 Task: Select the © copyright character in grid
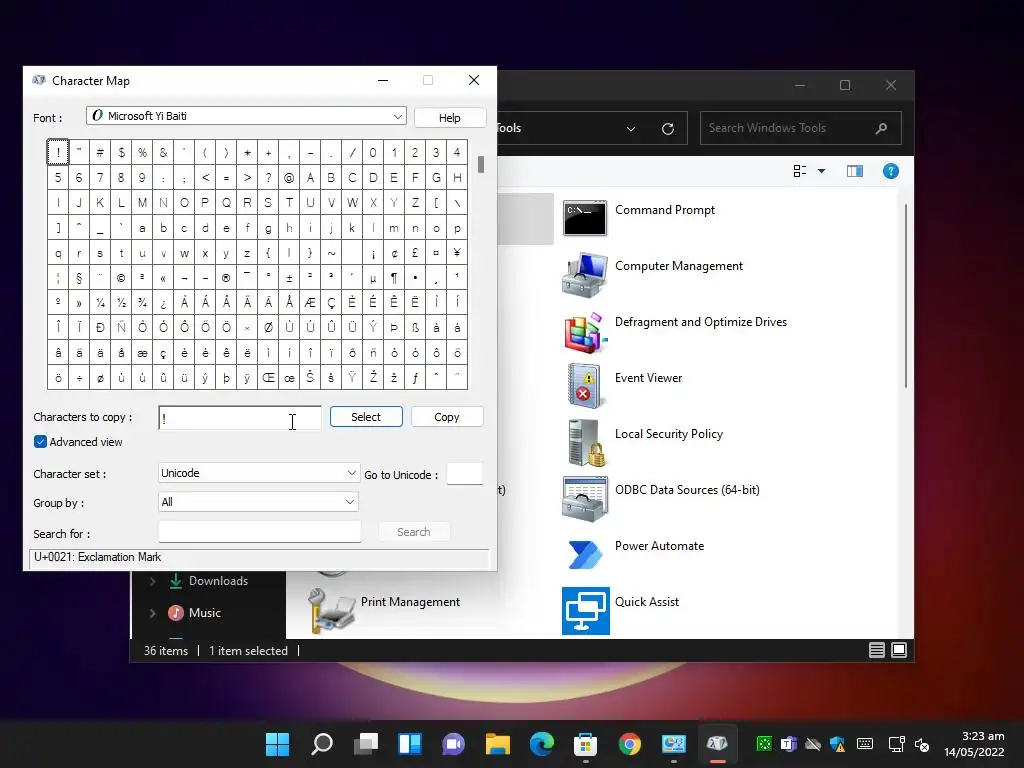[121, 278]
